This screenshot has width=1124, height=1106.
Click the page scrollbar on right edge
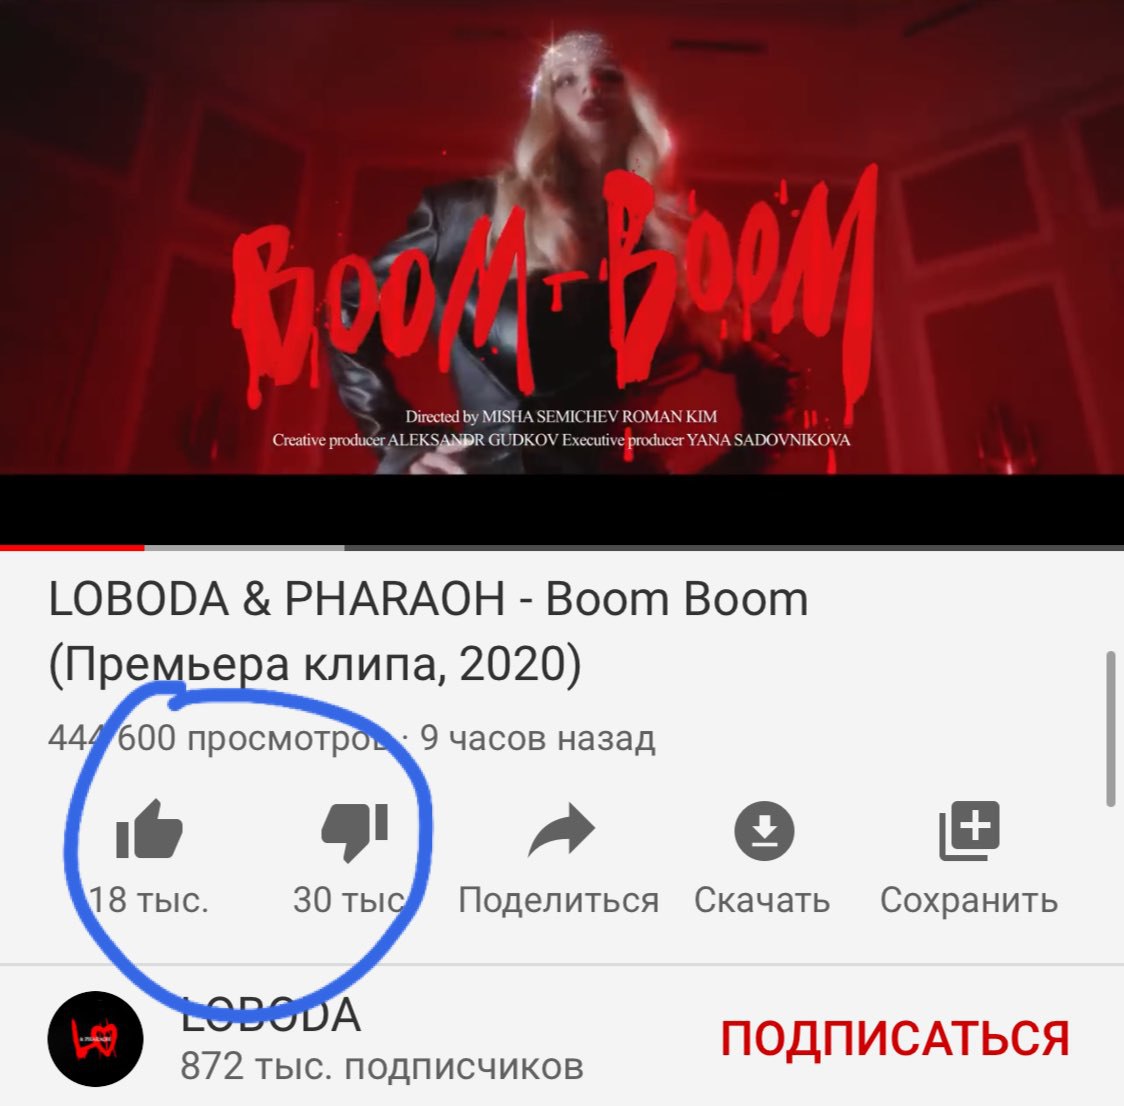click(1110, 728)
